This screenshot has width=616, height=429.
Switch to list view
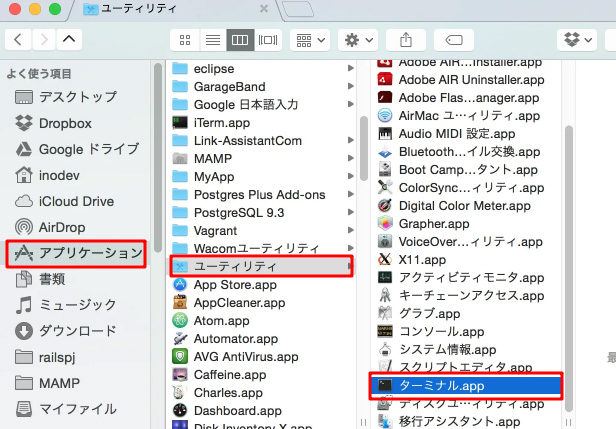pos(213,40)
